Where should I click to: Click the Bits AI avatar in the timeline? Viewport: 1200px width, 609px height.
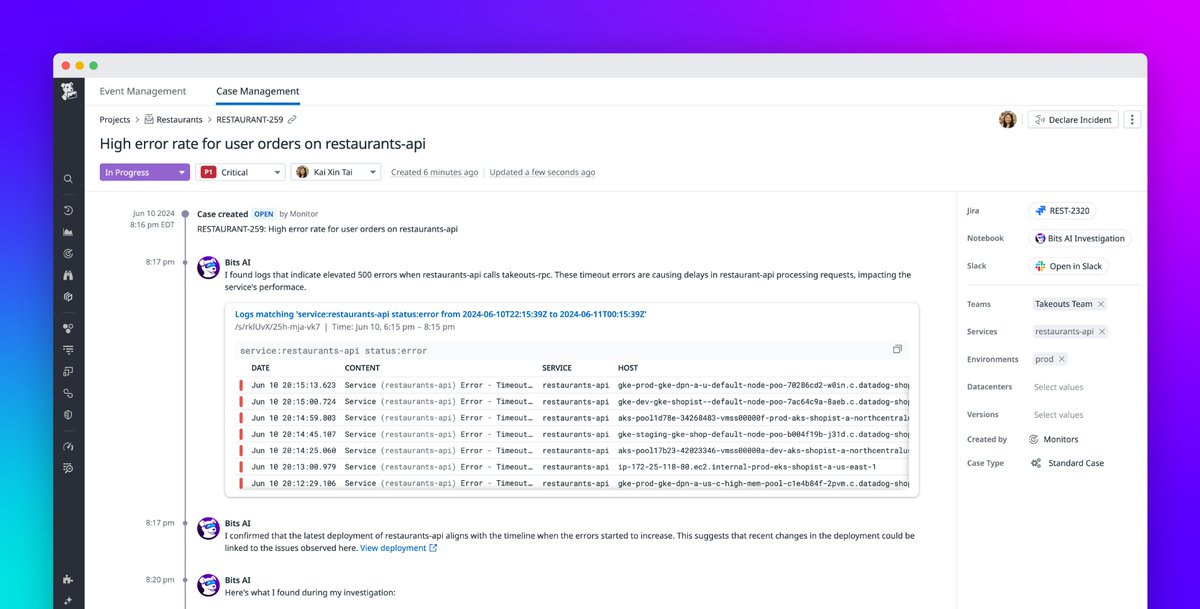click(x=207, y=267)
